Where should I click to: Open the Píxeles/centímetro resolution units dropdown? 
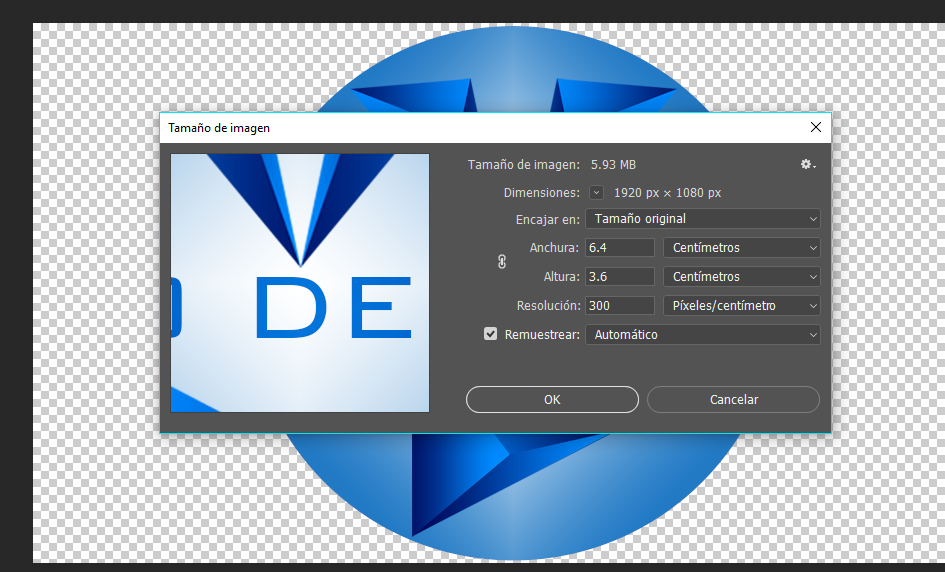point(742,306)
